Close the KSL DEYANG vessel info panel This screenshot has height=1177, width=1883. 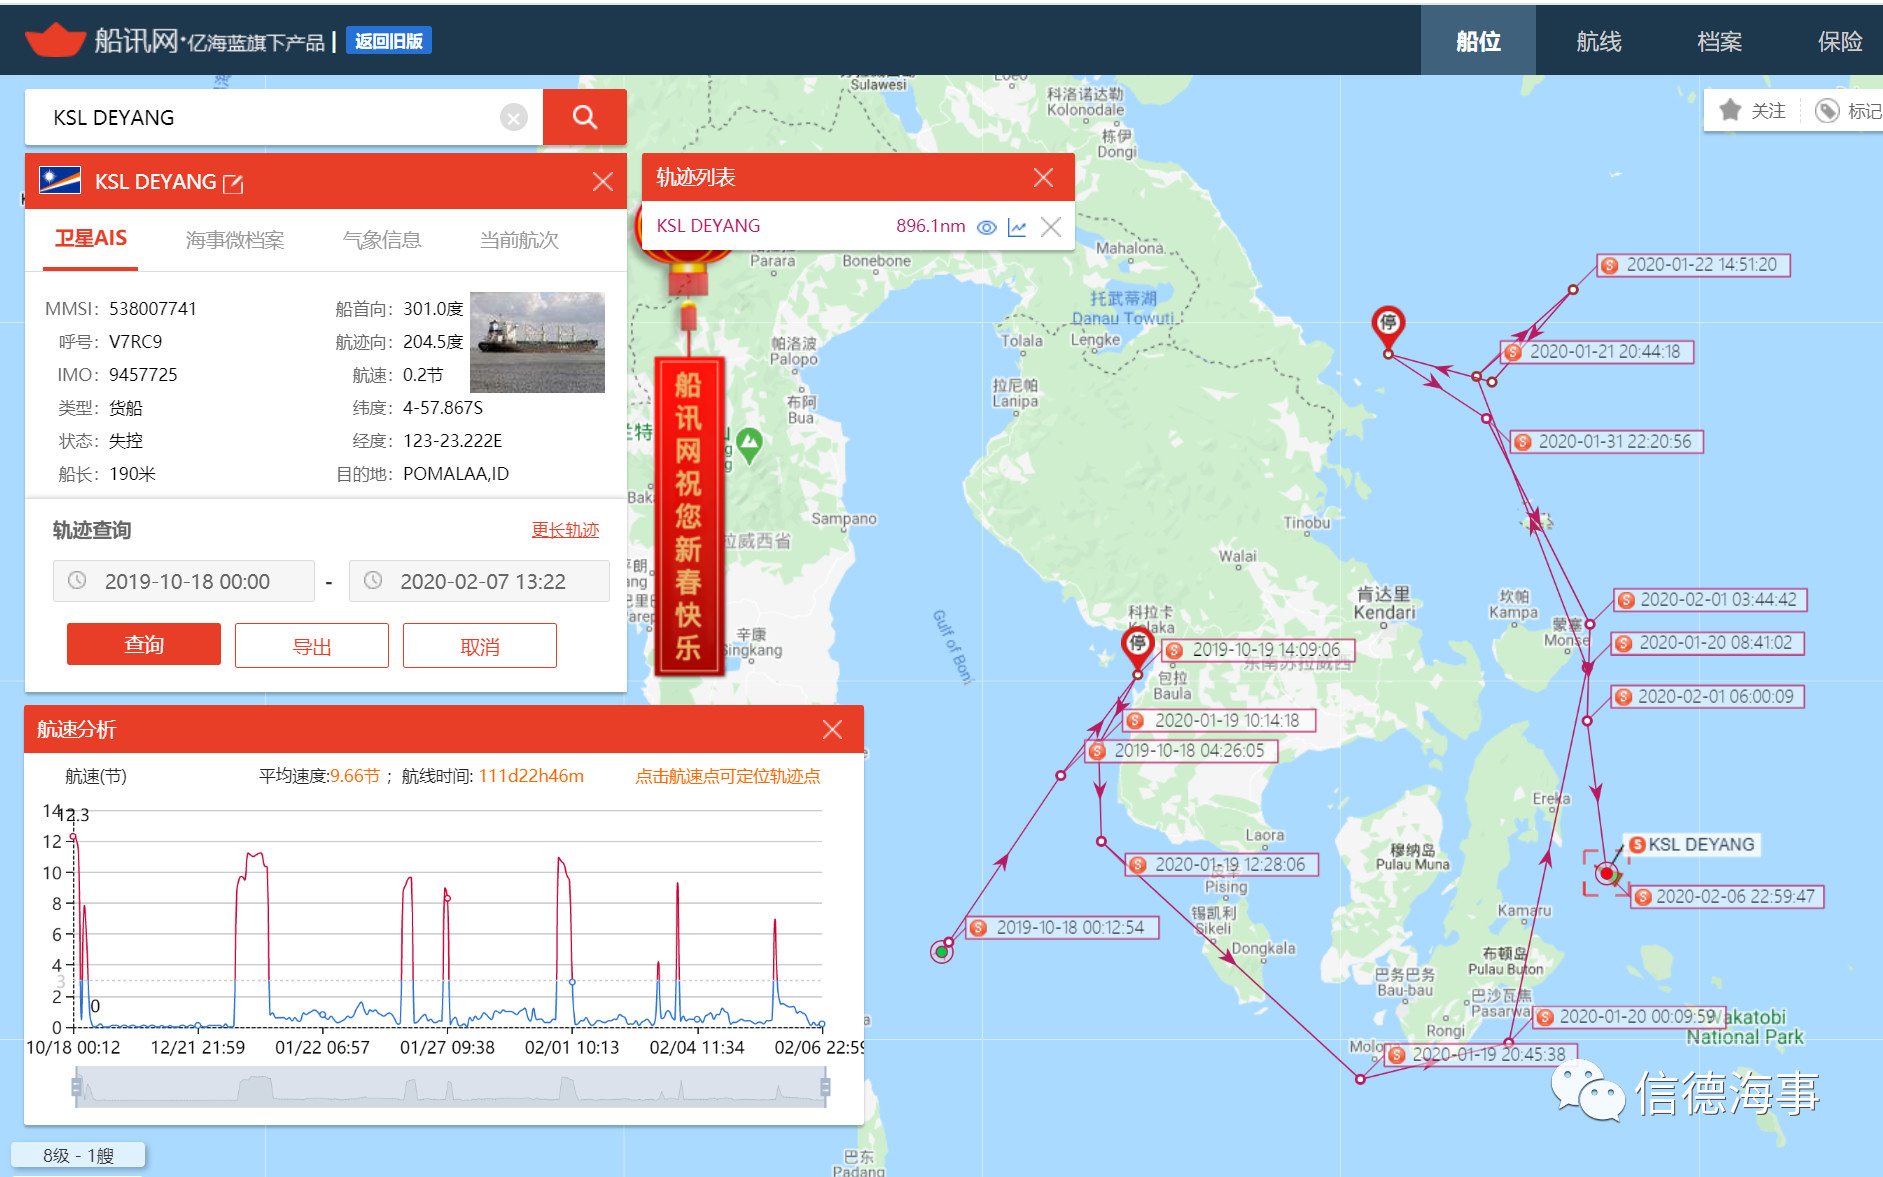(602, 181)
